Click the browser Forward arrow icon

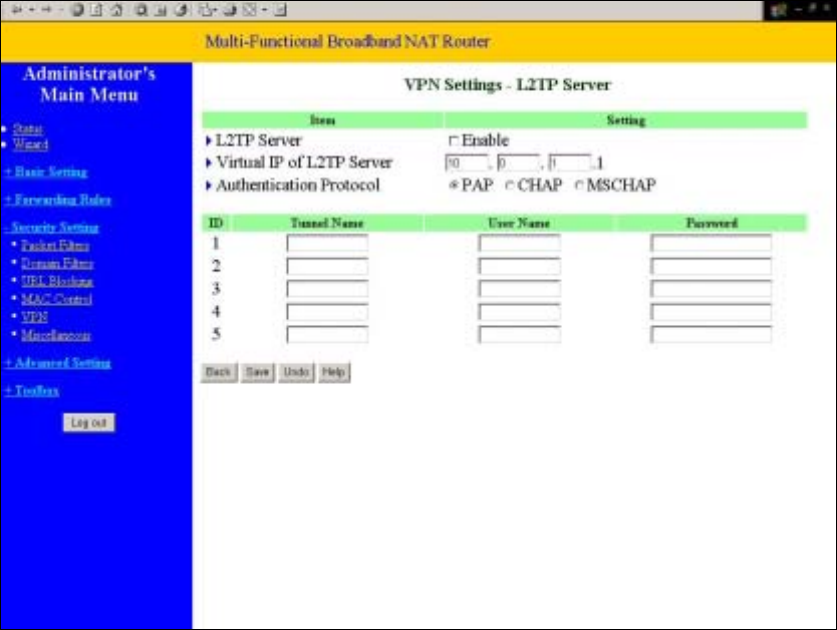47,9
